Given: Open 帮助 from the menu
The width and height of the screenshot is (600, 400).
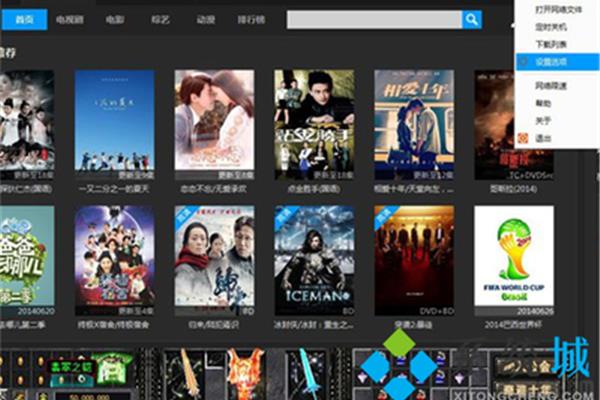Looking at the screenshot, I should pyautogui.click(x=543, y=103).
